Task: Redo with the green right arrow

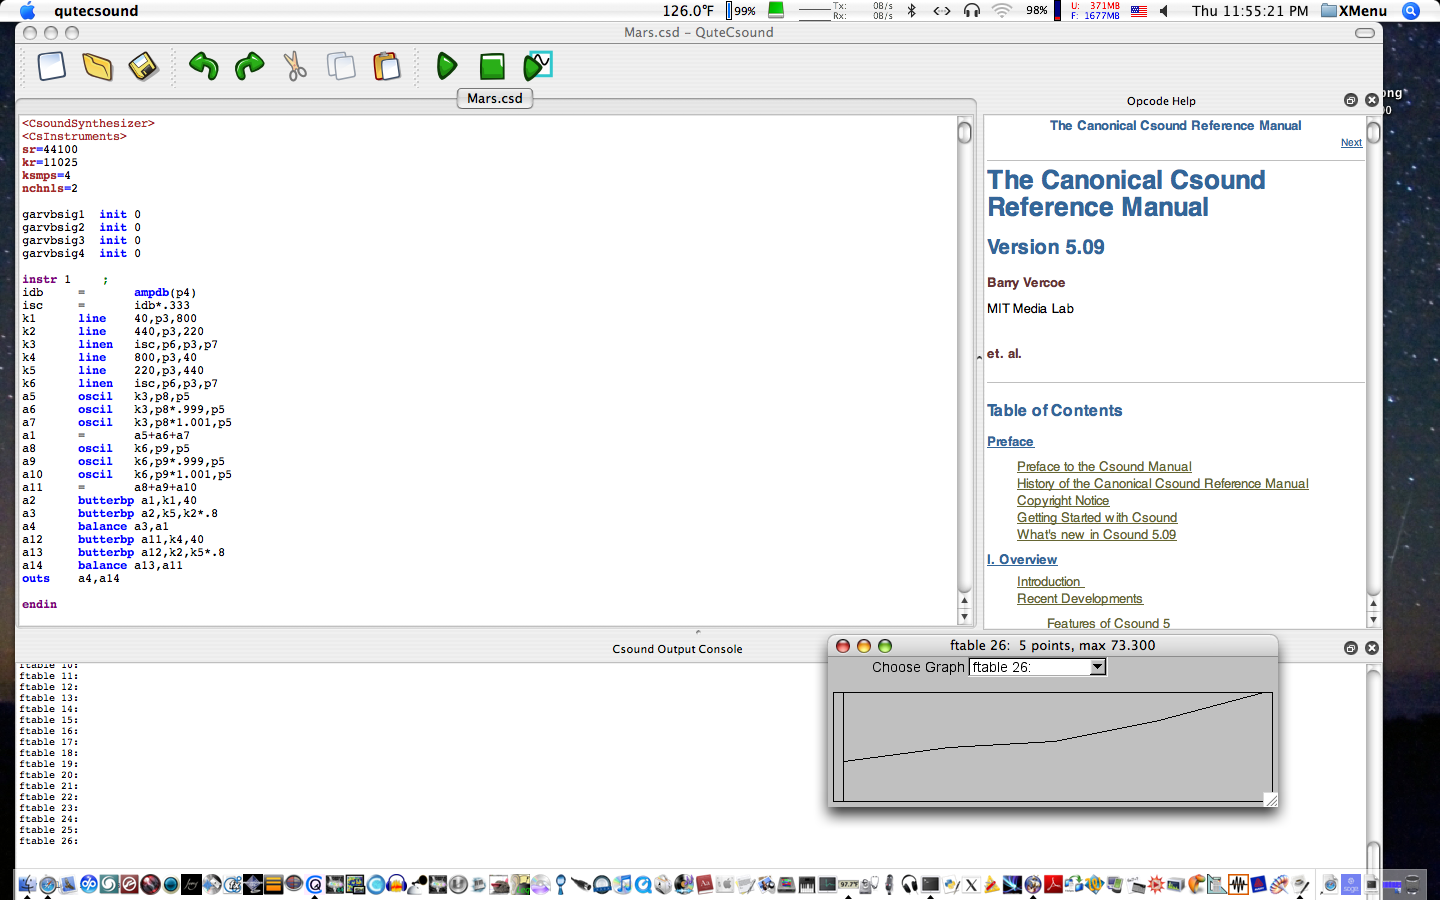Action: (x=249, y=67)
